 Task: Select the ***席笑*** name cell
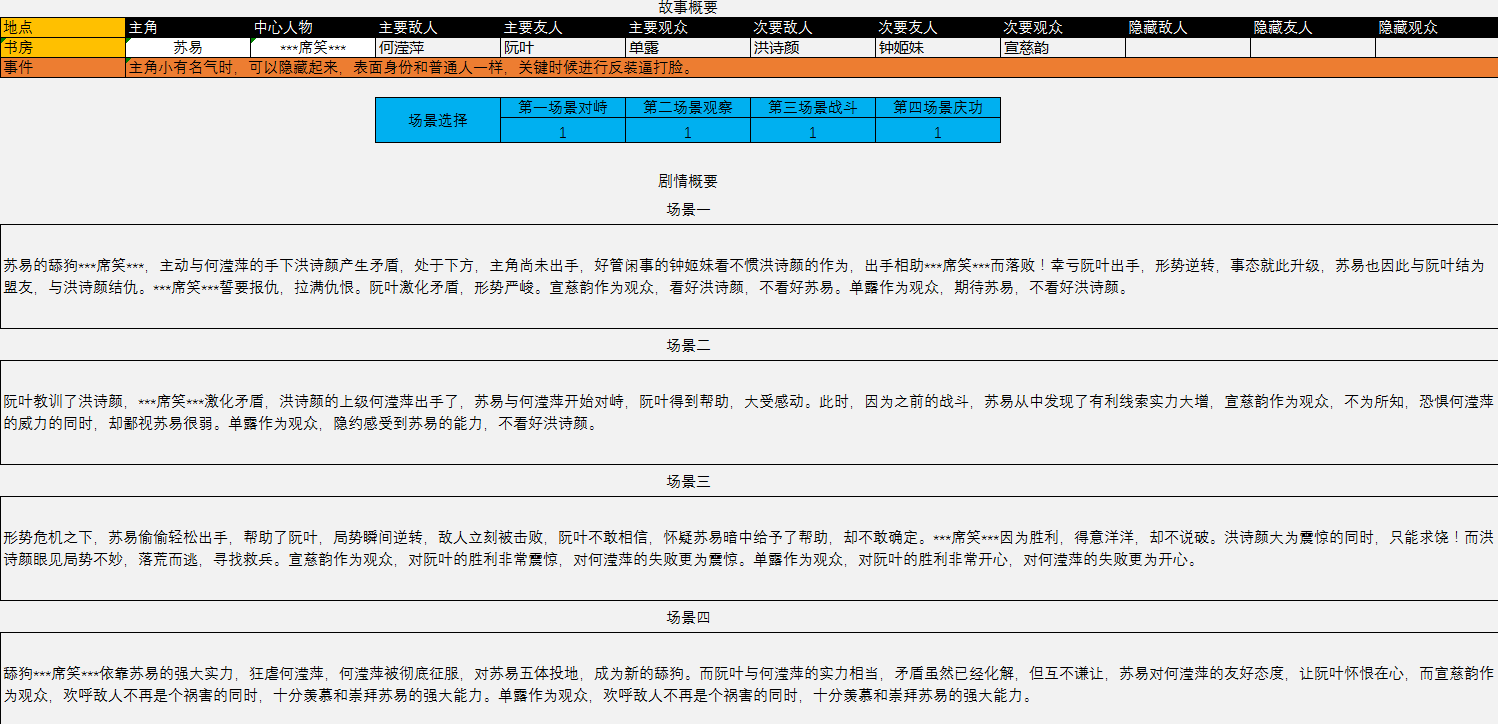coord(313,47)
